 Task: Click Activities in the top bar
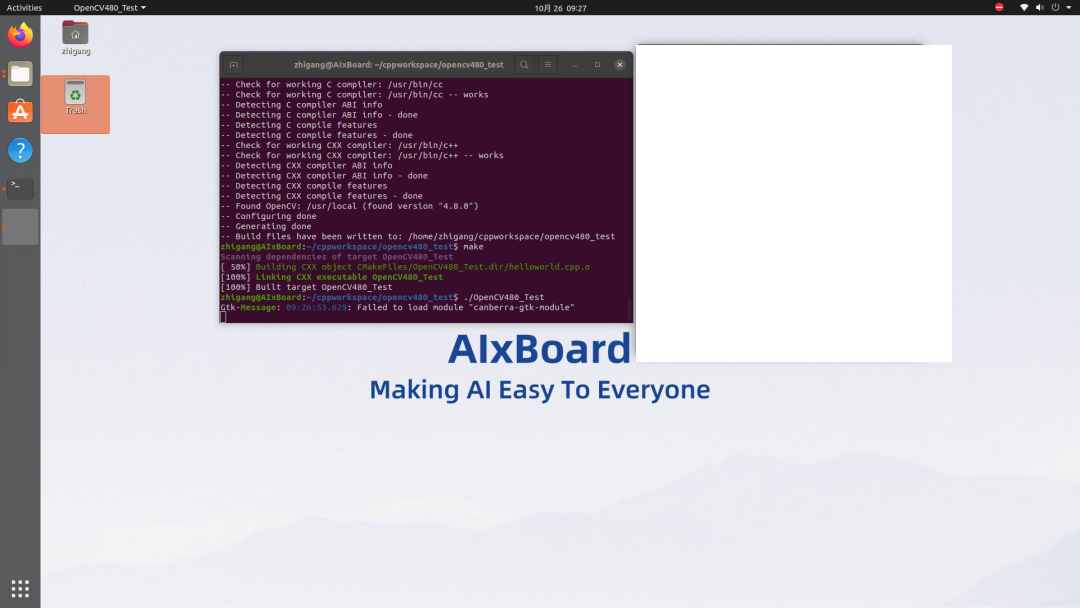point(24,8)
